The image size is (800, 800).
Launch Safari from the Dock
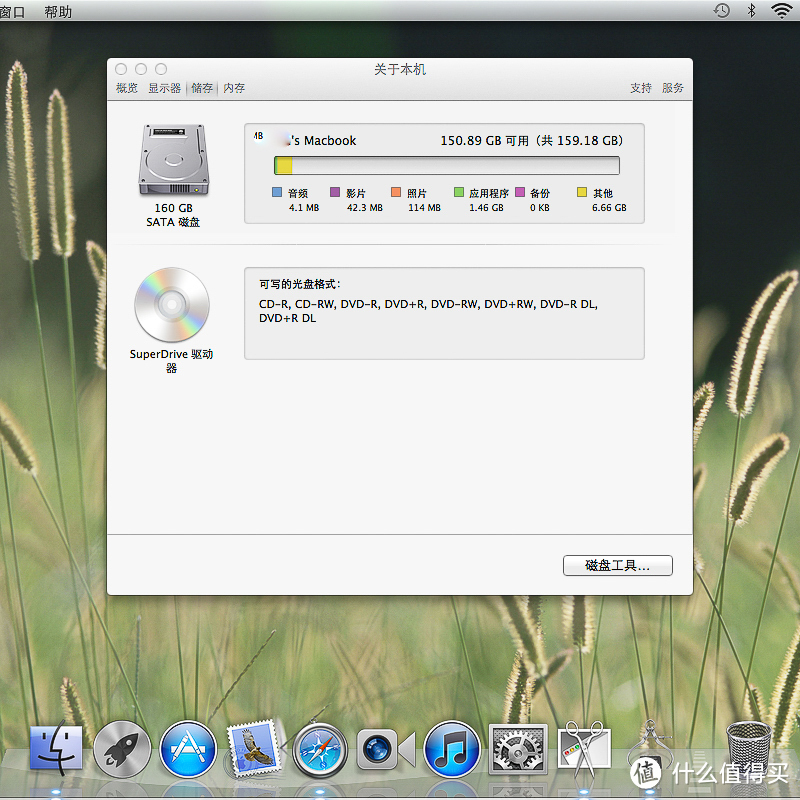[x=320, y=748]
